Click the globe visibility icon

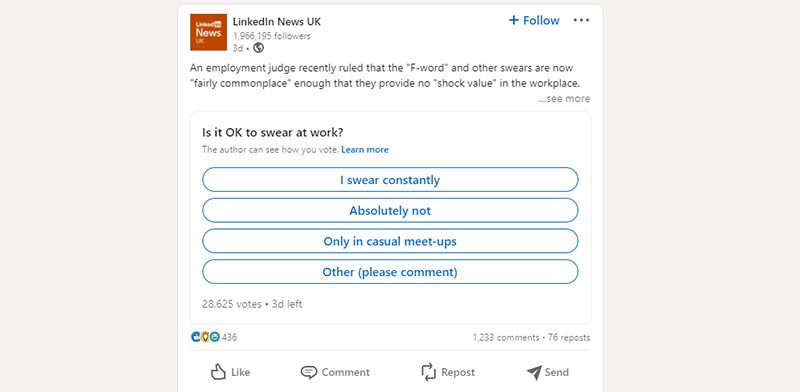pyautogui.click(x=259, y=48)
